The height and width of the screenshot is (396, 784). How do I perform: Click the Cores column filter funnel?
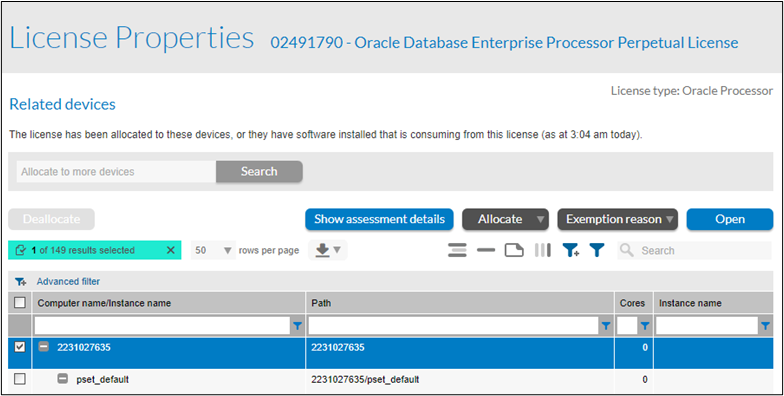pos(645,326)
